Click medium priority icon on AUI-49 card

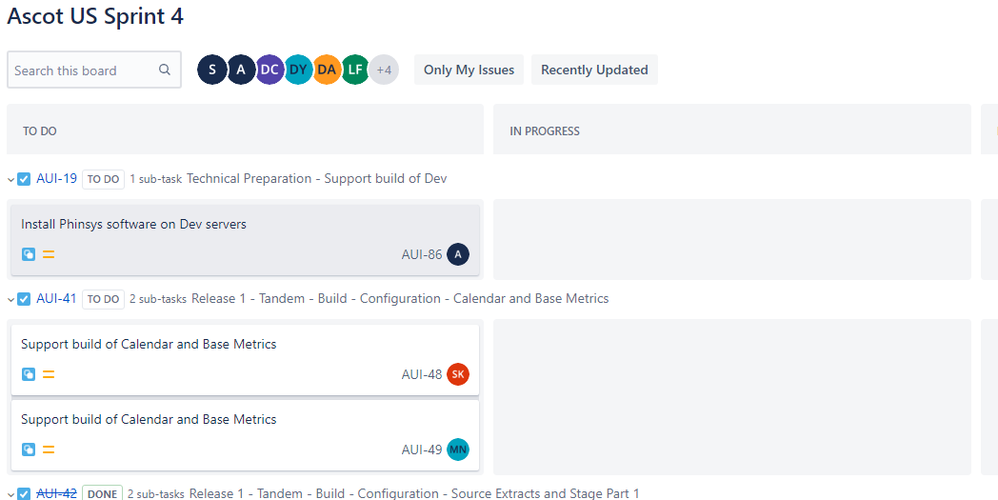(48, 450)
